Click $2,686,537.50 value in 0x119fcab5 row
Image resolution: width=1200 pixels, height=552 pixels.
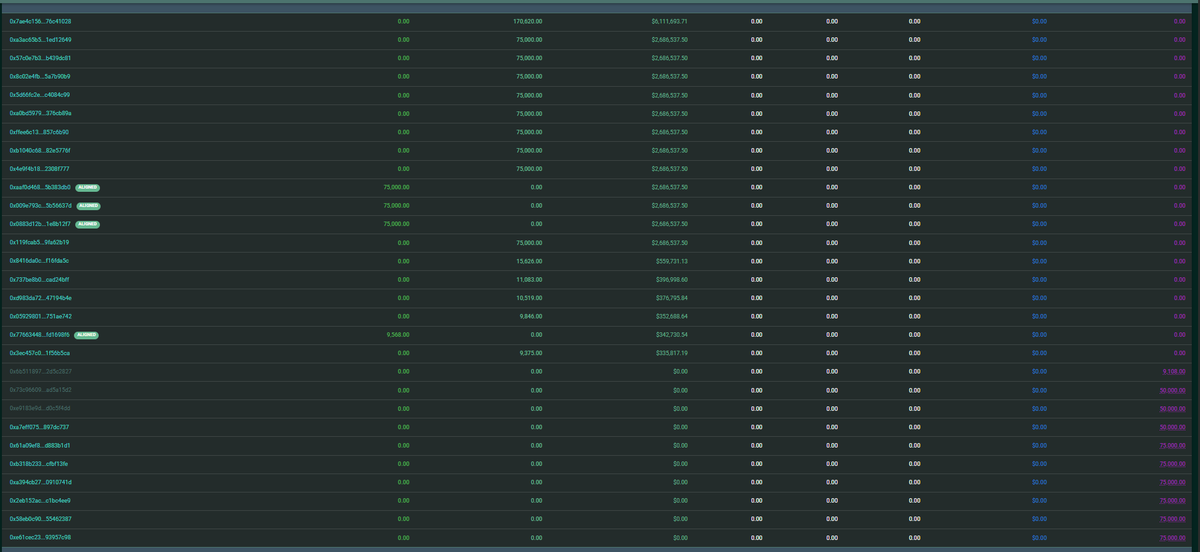669,242
